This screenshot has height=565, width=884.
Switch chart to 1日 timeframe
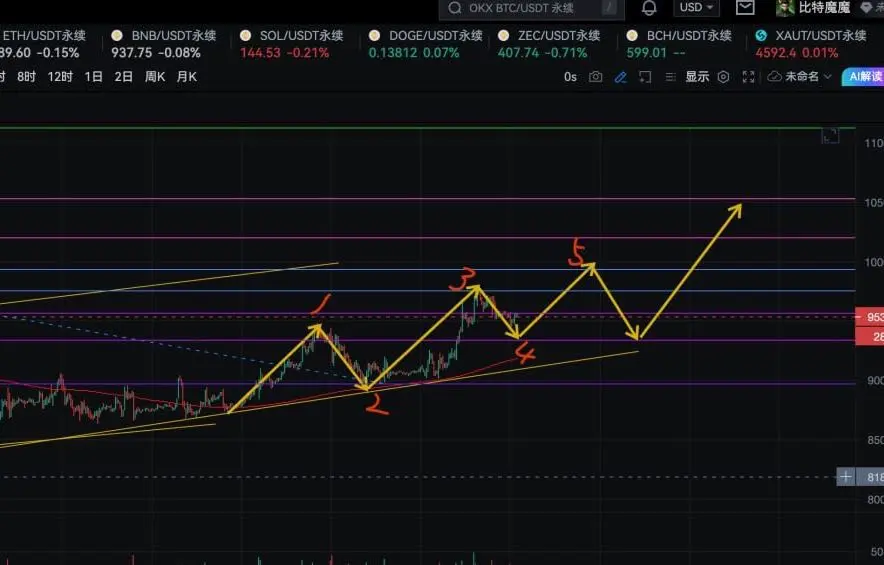[94, 77]
